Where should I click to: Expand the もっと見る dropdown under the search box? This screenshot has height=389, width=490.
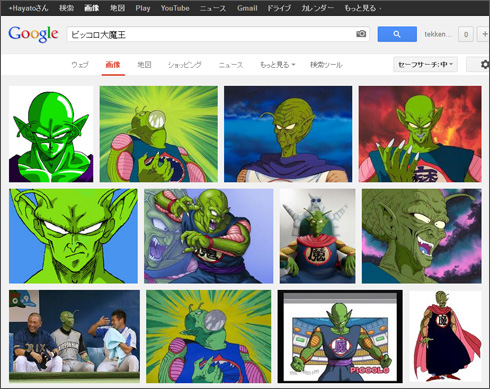click(x=277, y=65)
